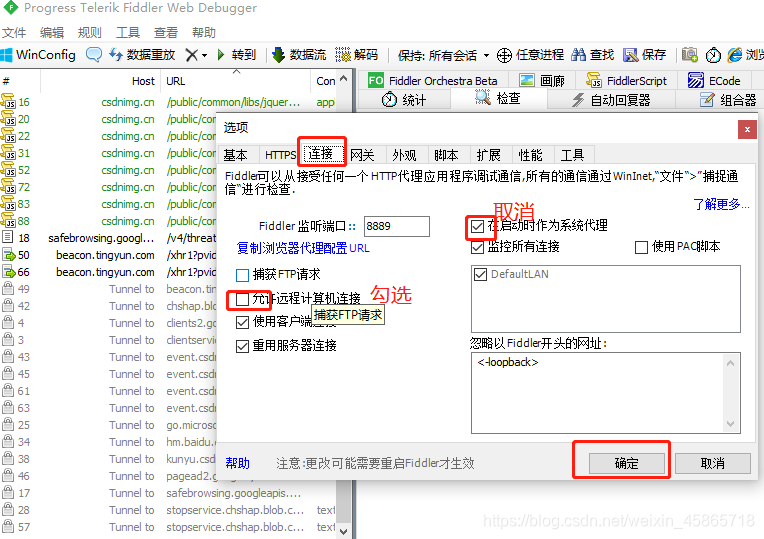The width and height of the screenshot is (764, 539).
Task: Switch to the 基本 options tab
Action: pyautogui.click(x=236, y=155)
